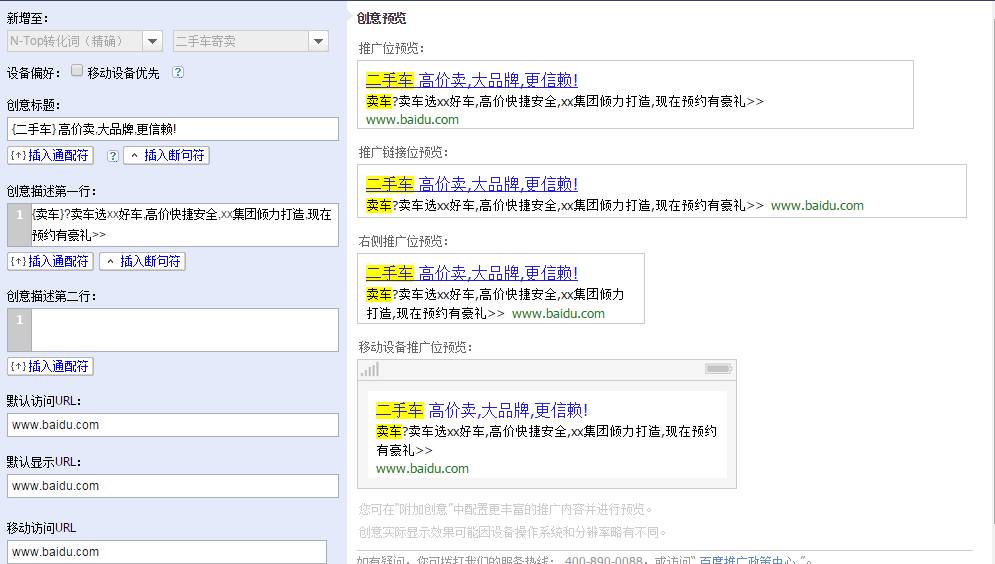Edit the 创意标题 input field
Image resolution: width=995 pixels, height=564 pixels.
(x=173, y=129)
